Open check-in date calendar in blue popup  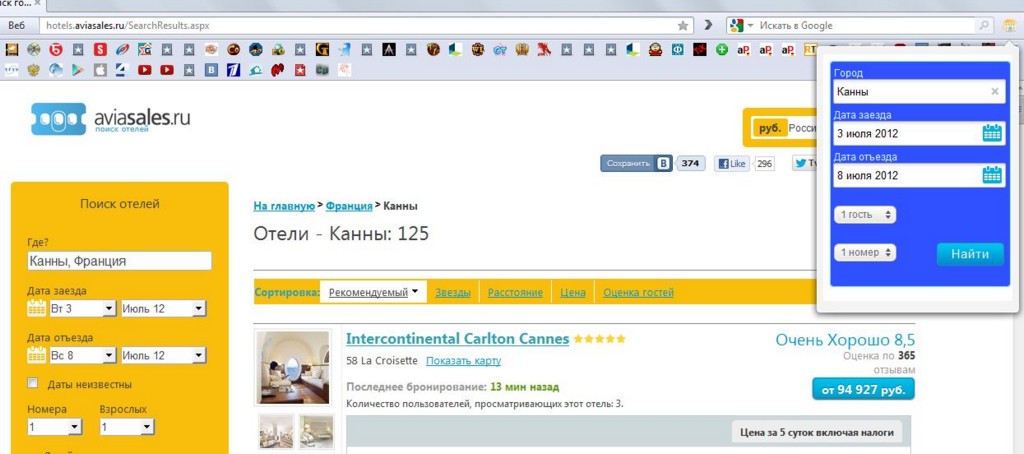[x=991, y=133]
